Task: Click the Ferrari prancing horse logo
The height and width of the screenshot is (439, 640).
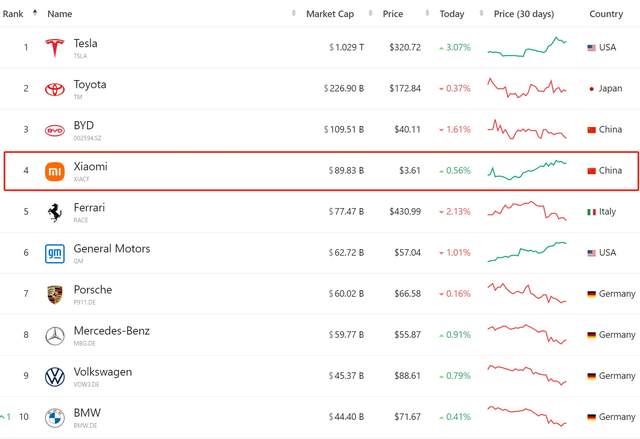Action: point(55,212)
